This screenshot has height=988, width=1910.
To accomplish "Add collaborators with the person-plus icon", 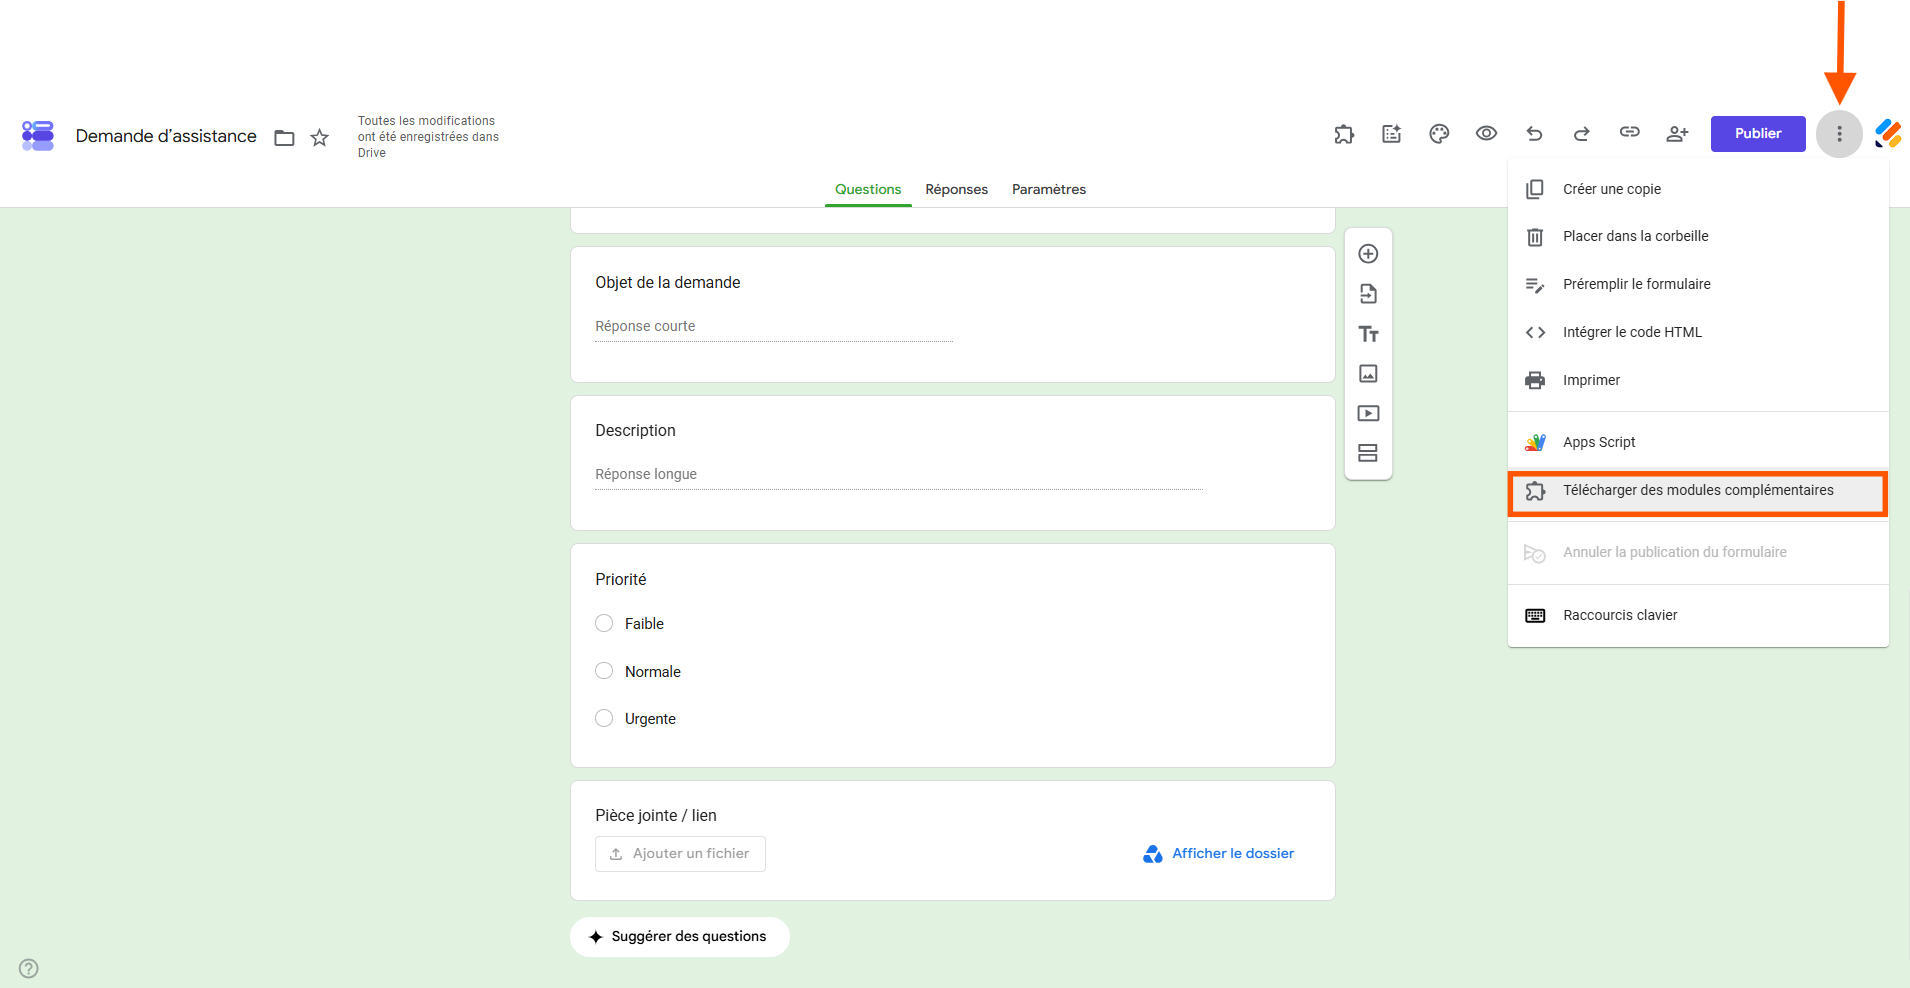I will (1677, 134).
